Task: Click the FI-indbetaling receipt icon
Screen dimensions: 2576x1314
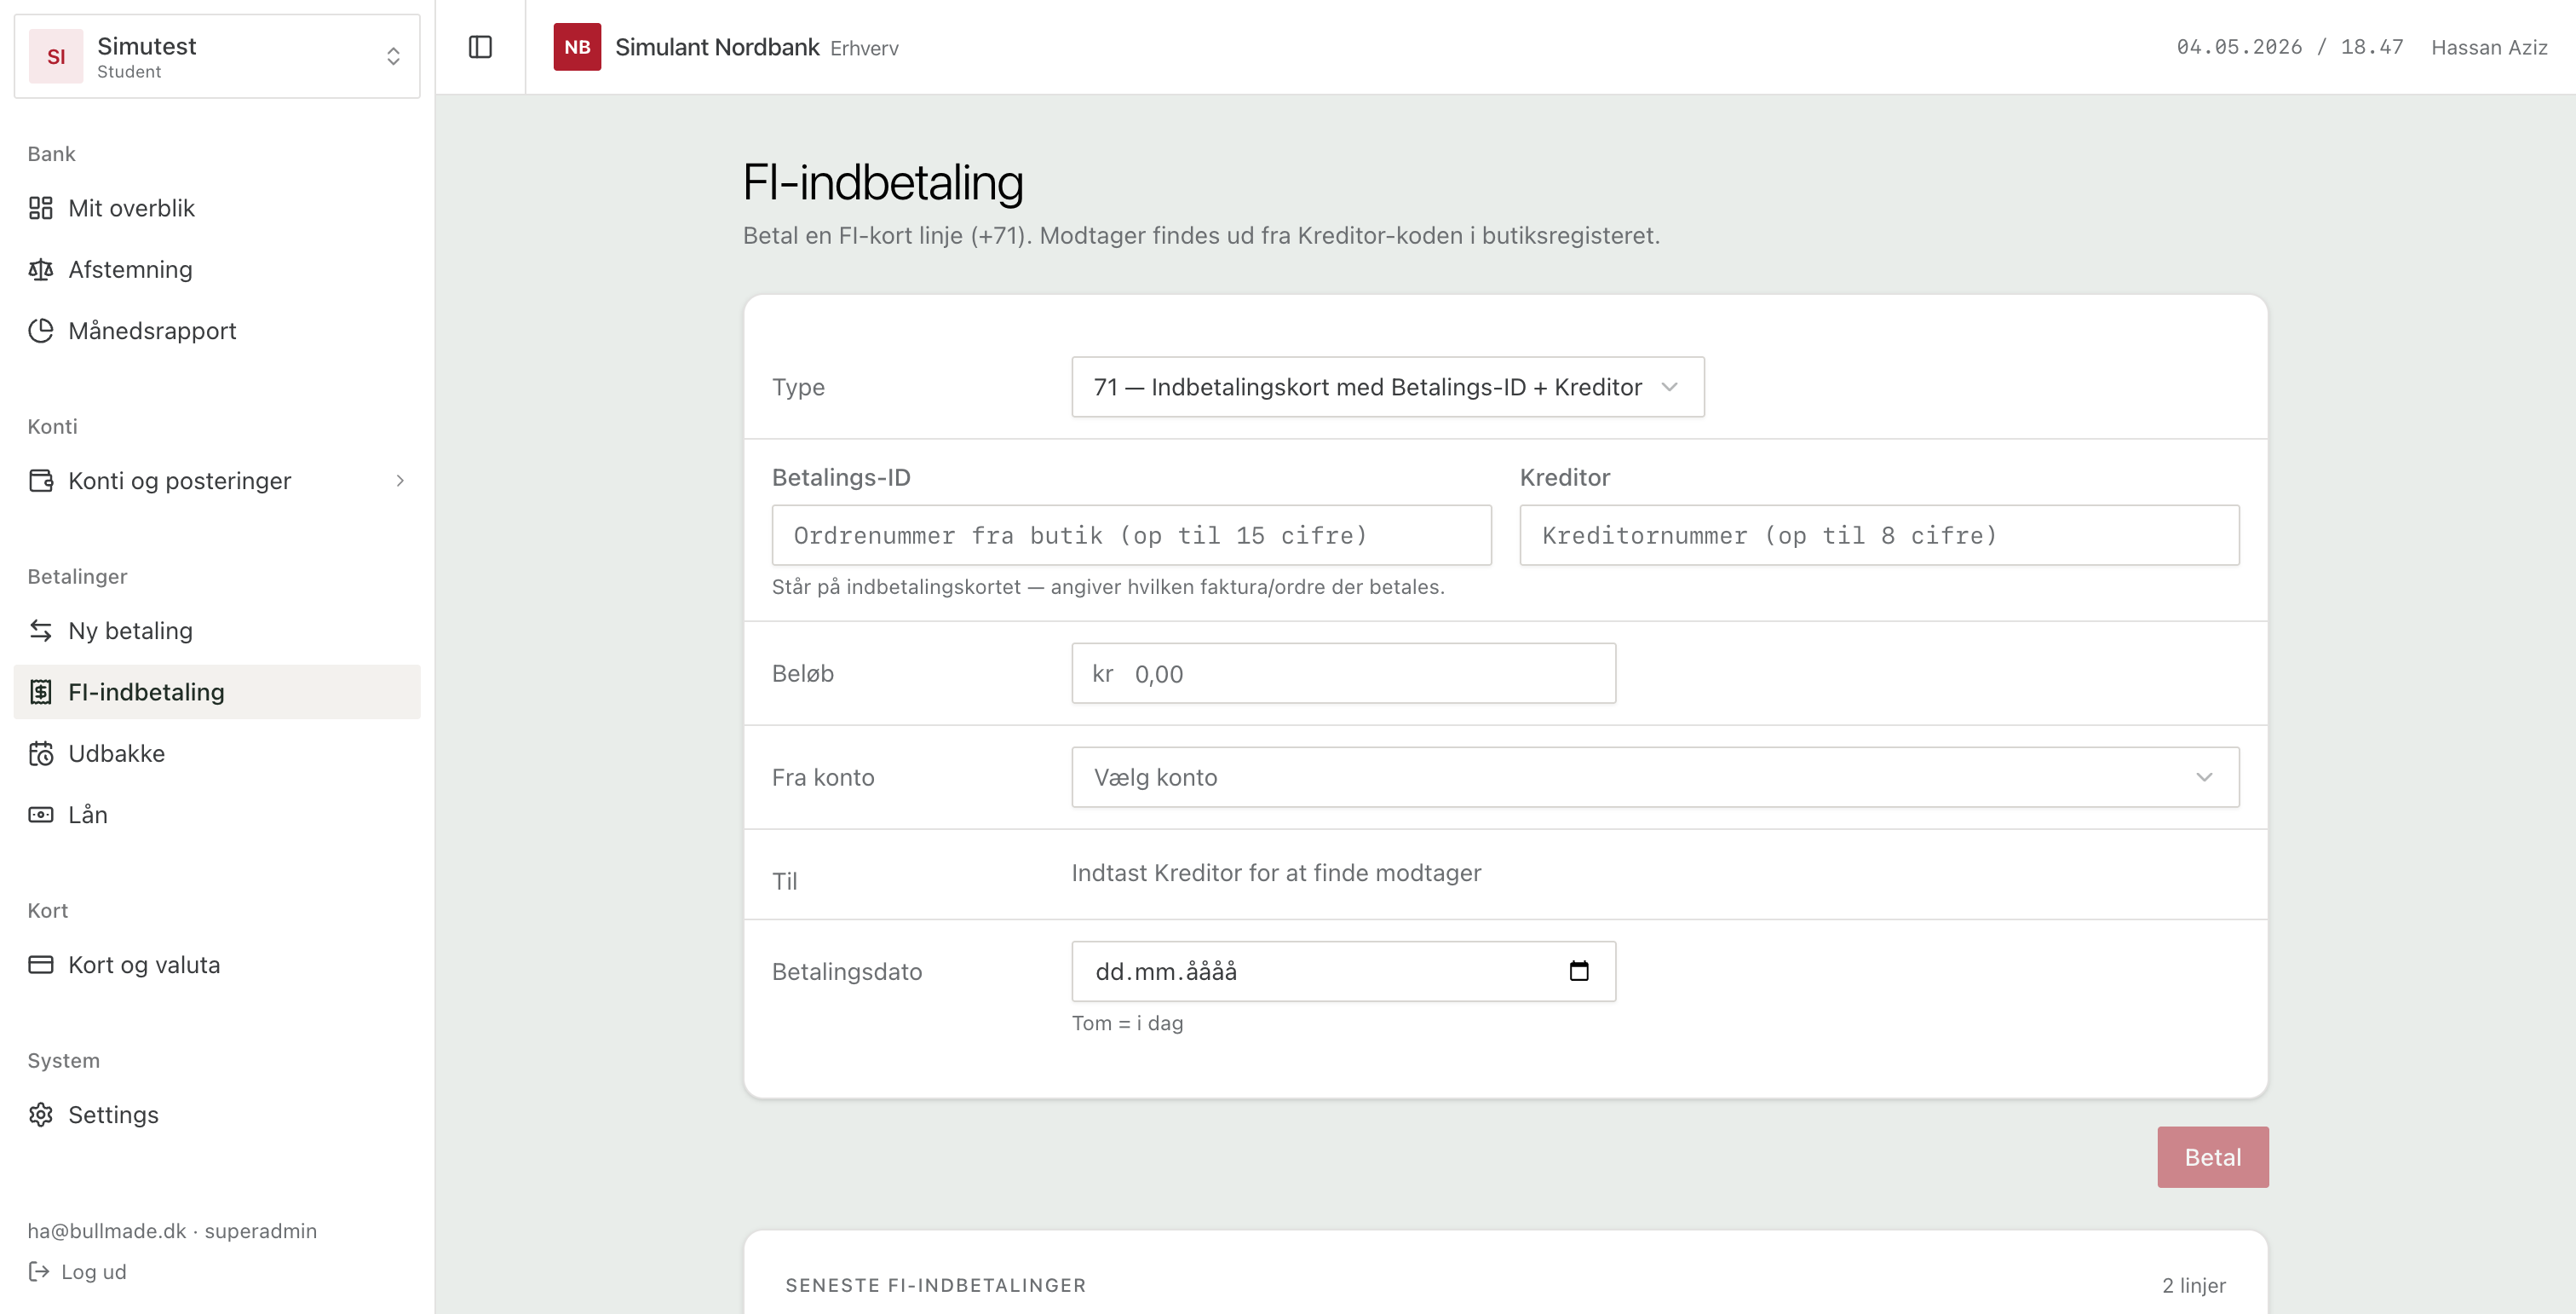Action: pos(41,691)
